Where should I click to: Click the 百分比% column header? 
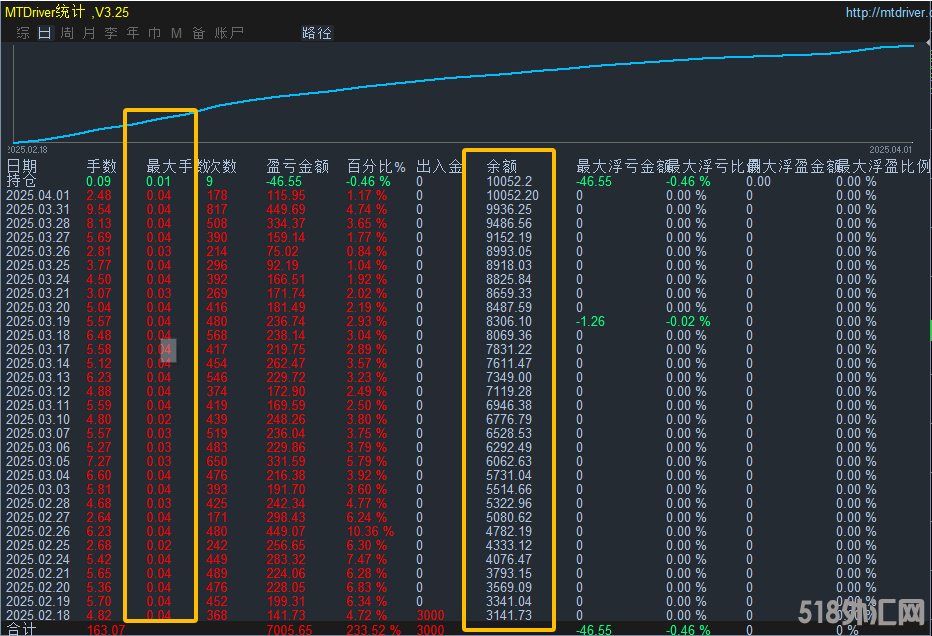[x=376, y=166]
